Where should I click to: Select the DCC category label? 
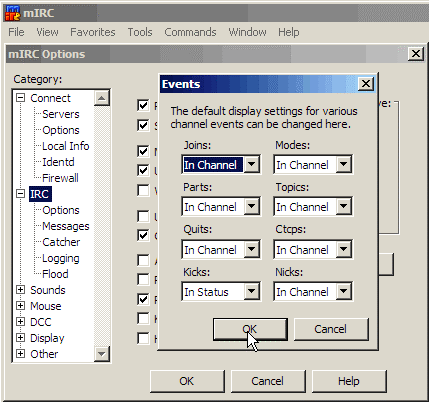41,322
